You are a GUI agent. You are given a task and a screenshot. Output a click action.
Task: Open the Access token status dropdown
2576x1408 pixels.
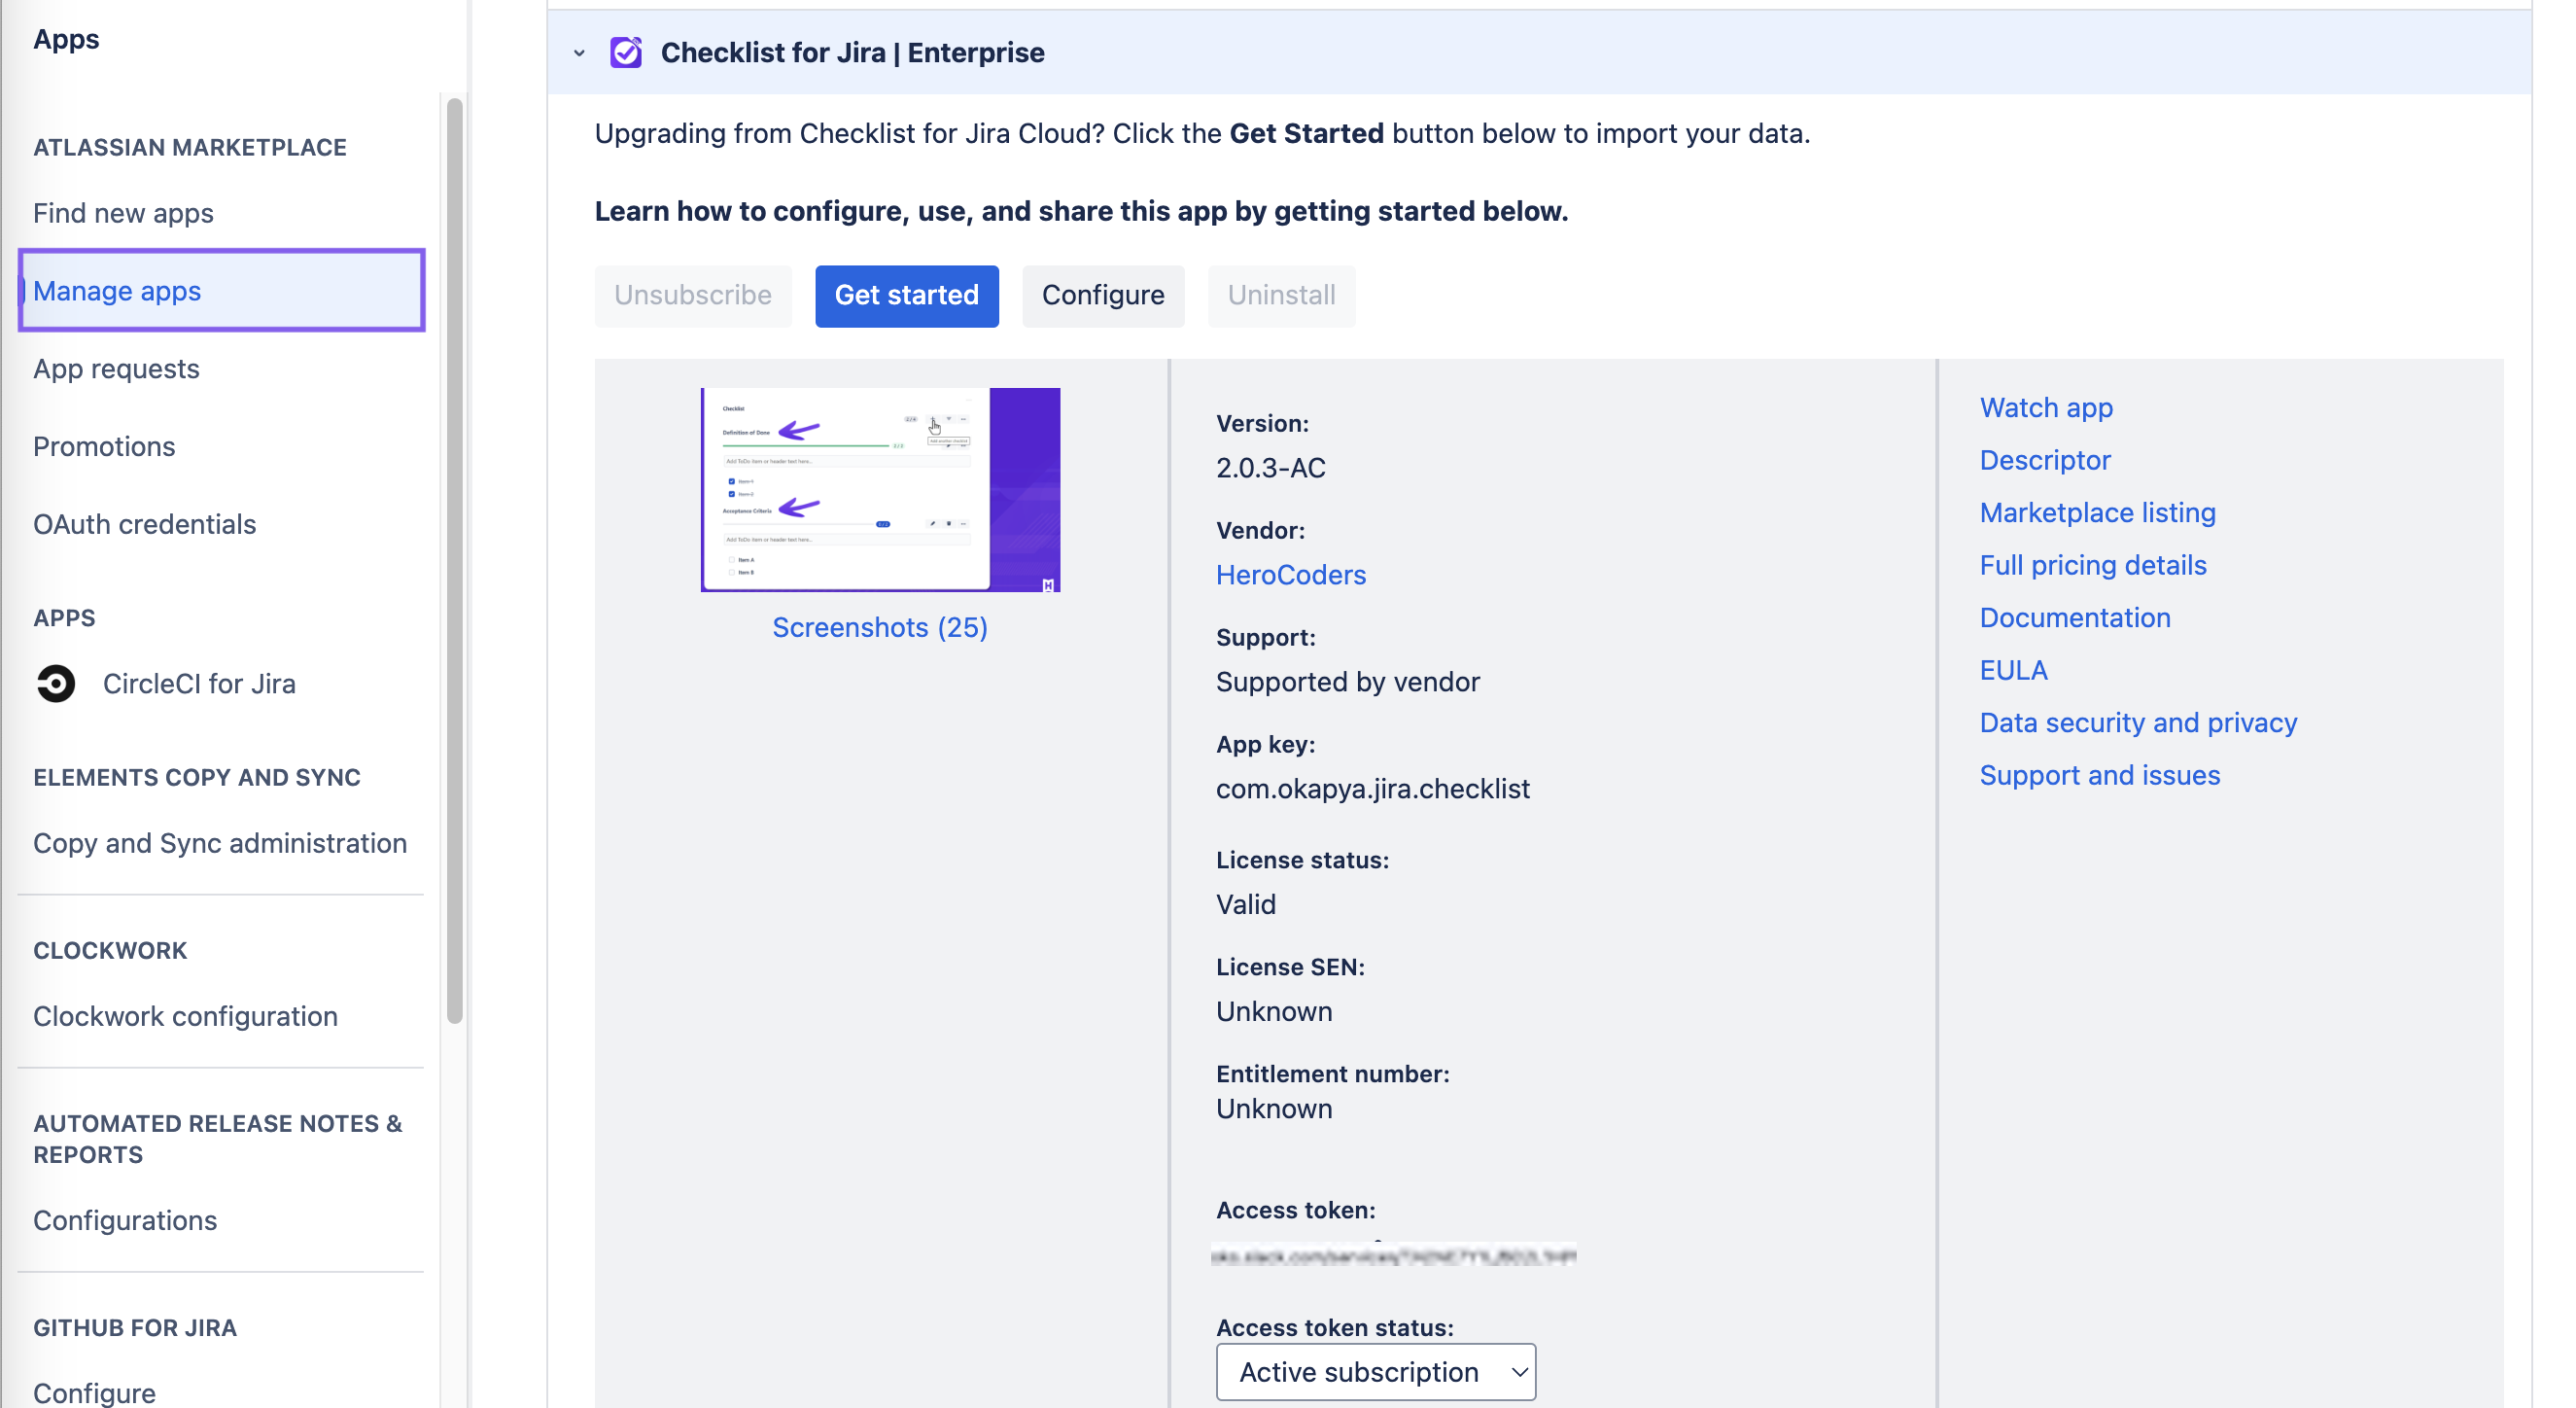pyautogui.click(x=1375, y=1372)
